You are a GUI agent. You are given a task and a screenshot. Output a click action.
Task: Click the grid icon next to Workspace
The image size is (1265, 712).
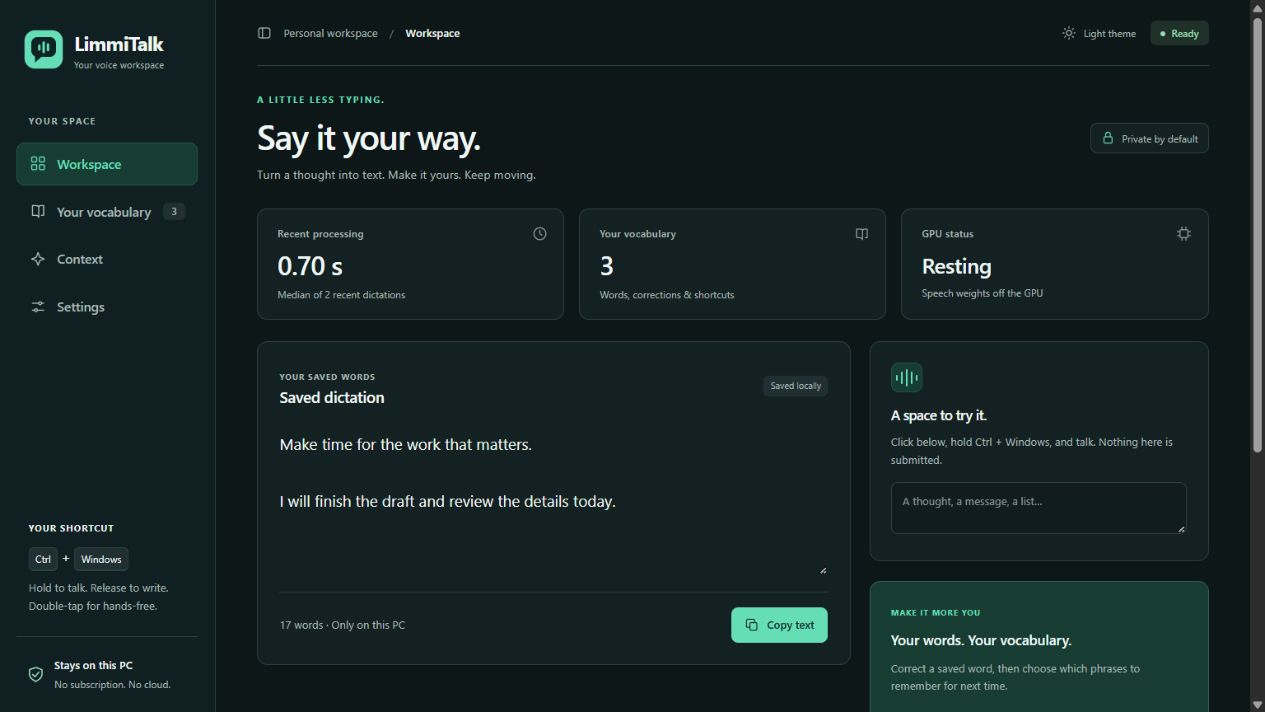click(38, 164)
